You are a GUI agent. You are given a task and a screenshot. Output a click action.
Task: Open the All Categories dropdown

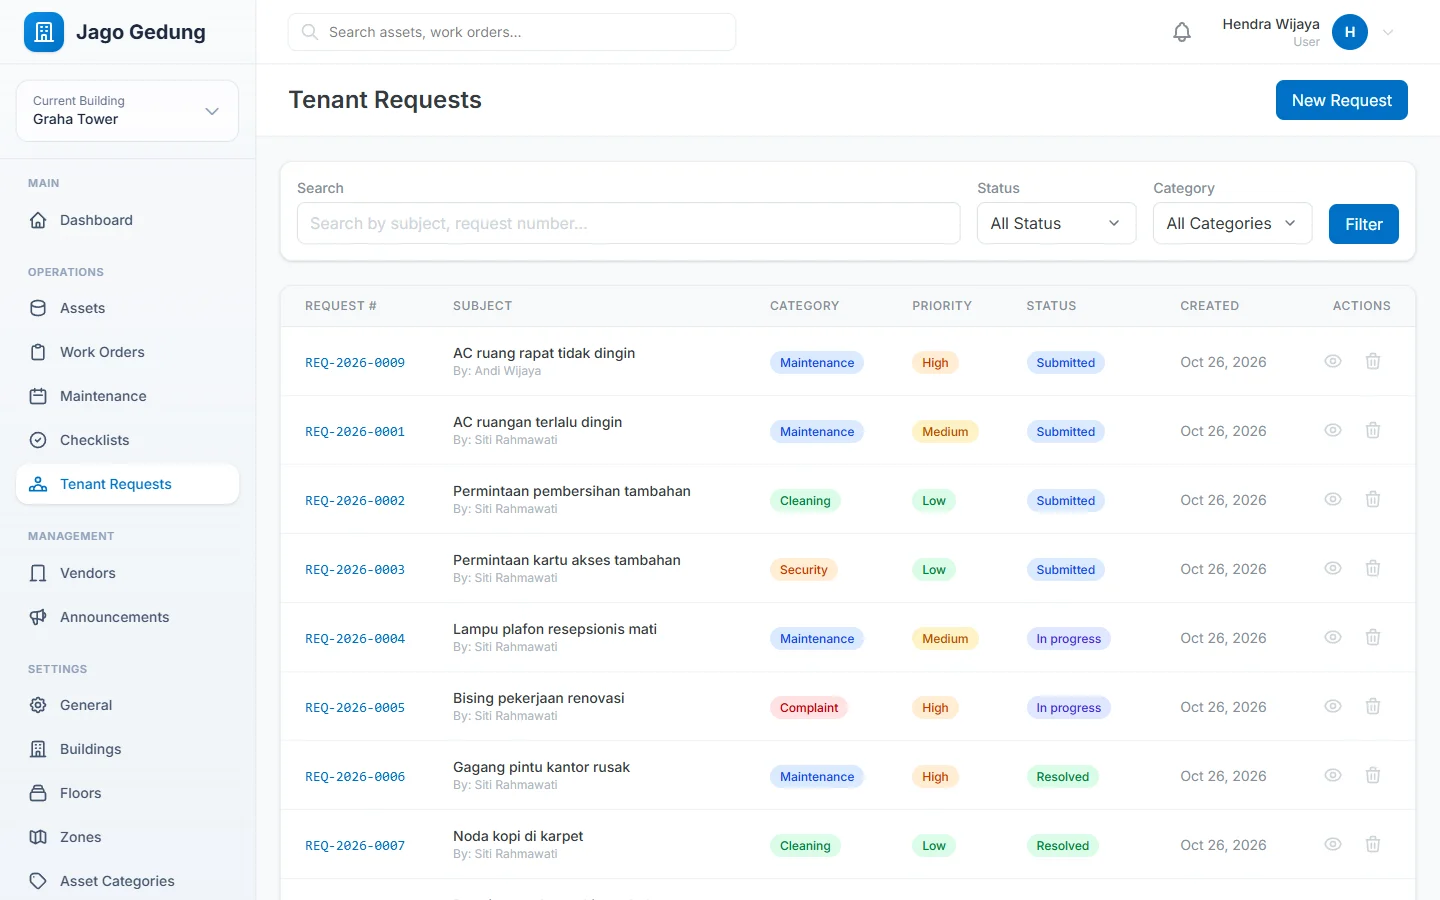1232,223
